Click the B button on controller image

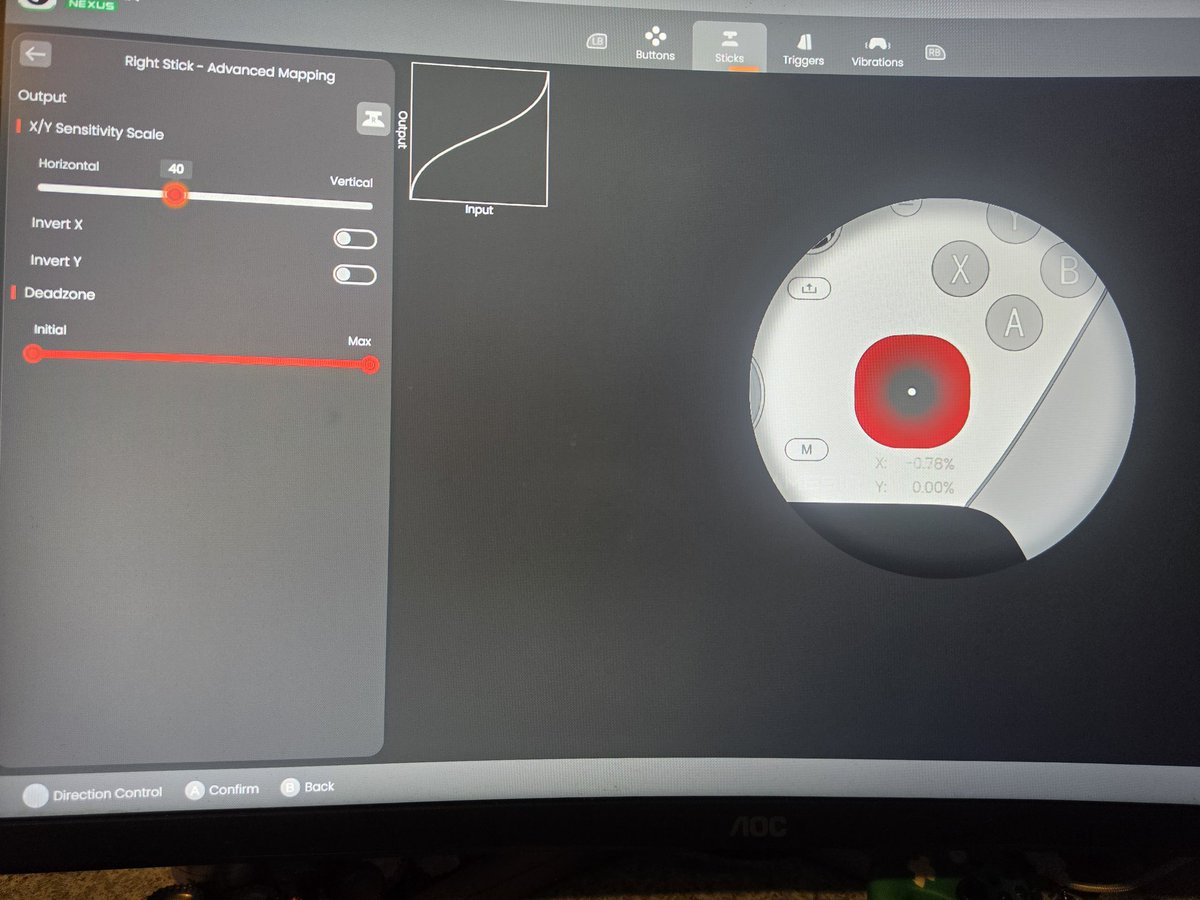pyautogui.click(x=1068, y=271)
